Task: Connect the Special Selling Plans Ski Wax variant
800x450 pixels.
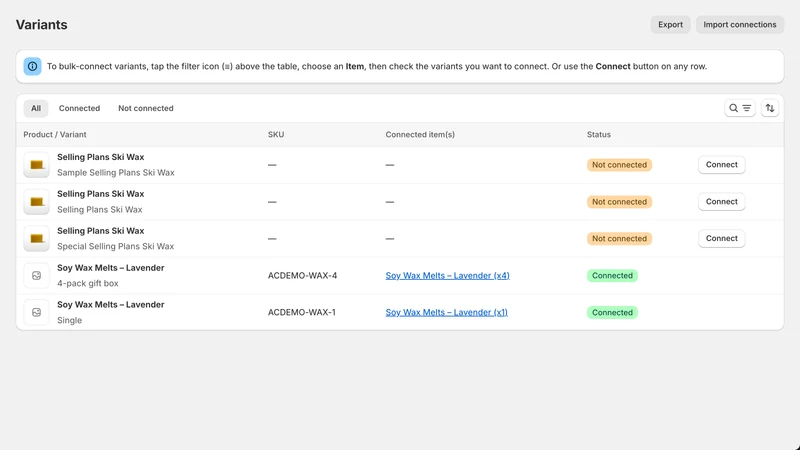Action: coord(721,238)
